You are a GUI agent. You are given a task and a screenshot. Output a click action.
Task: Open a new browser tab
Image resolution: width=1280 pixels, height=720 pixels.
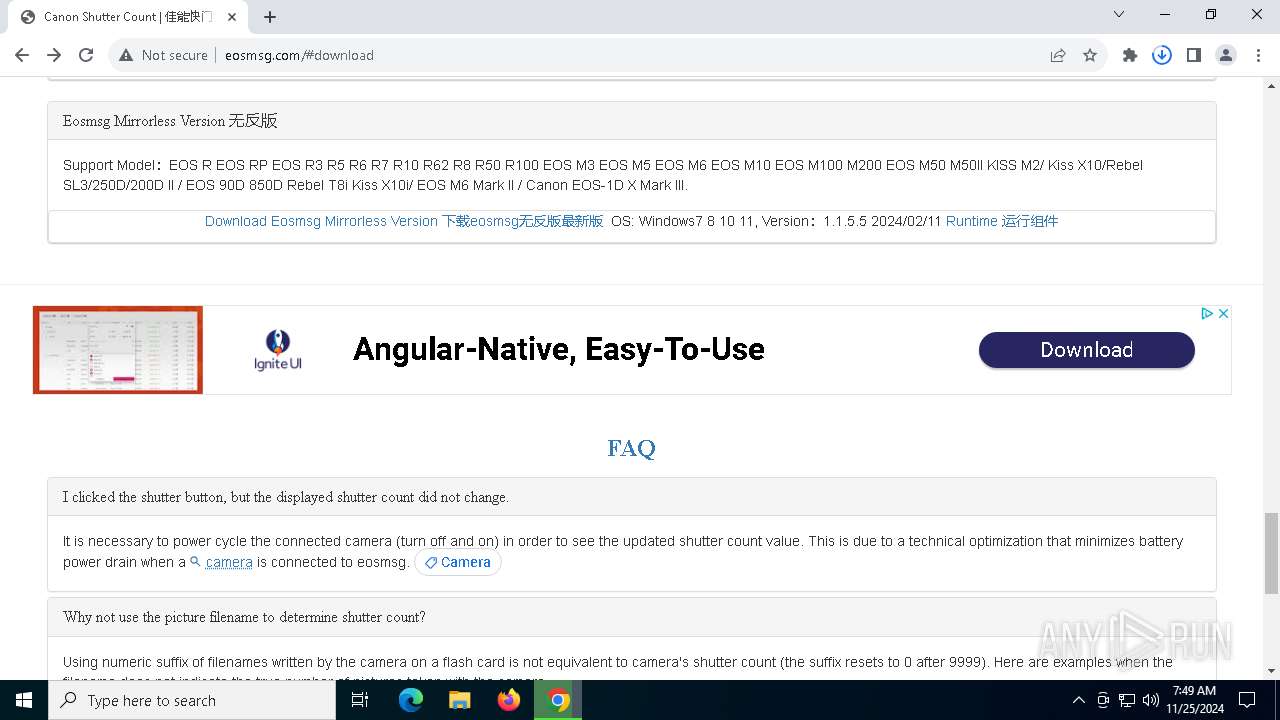pos(270,16)
